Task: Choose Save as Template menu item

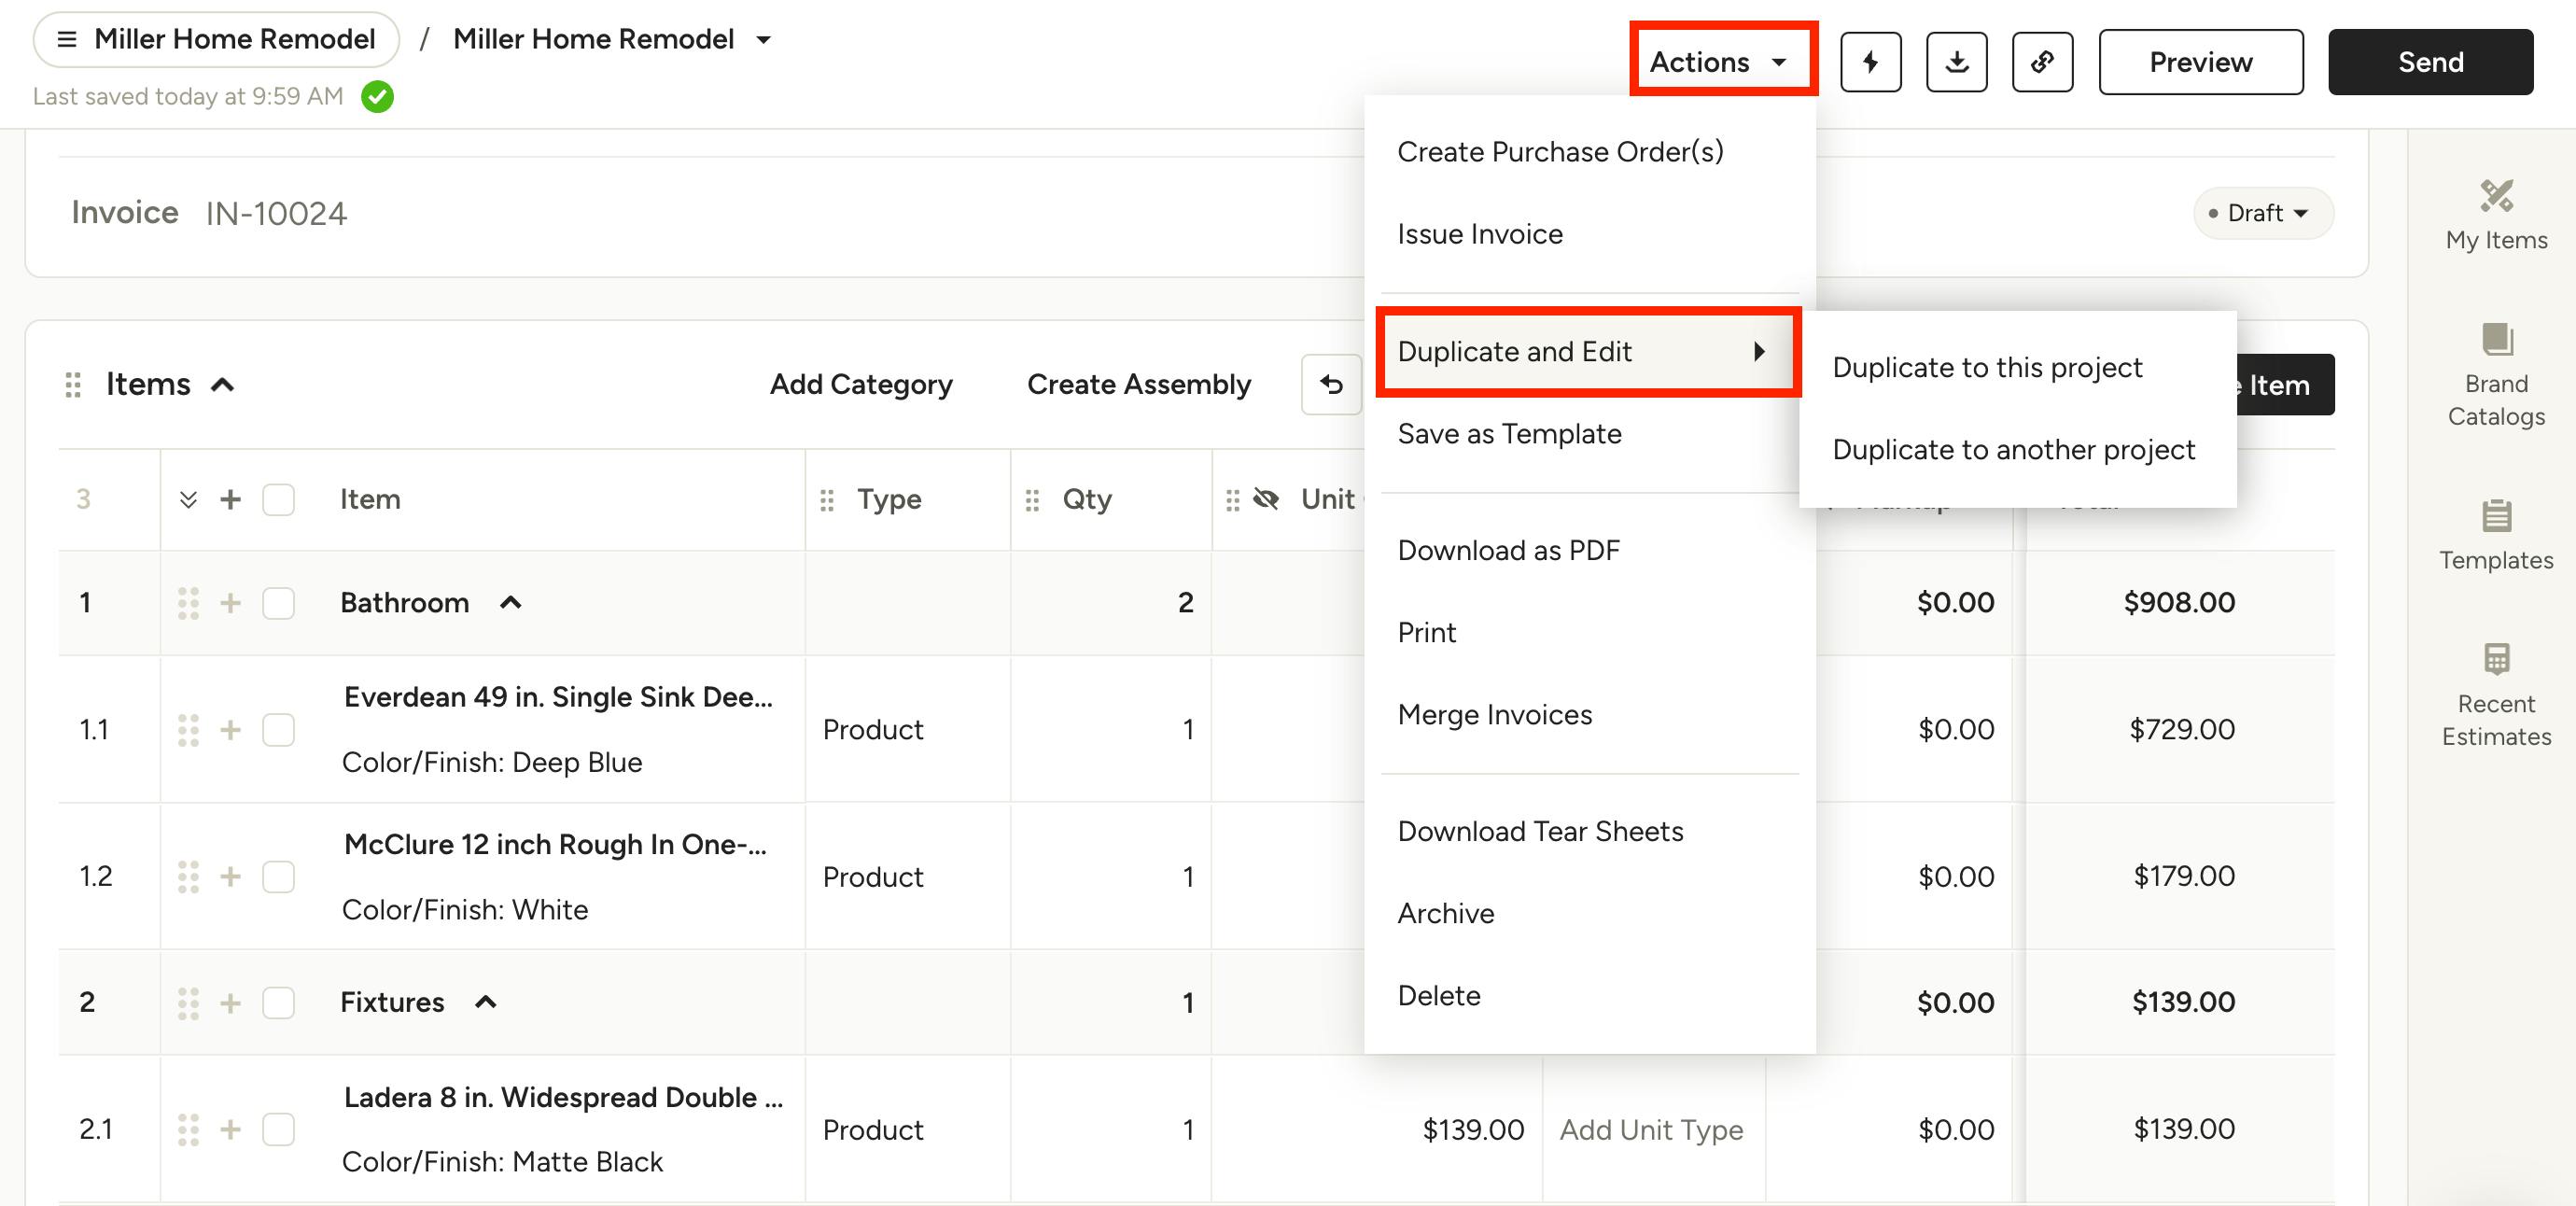Action: coord(1508,434)
